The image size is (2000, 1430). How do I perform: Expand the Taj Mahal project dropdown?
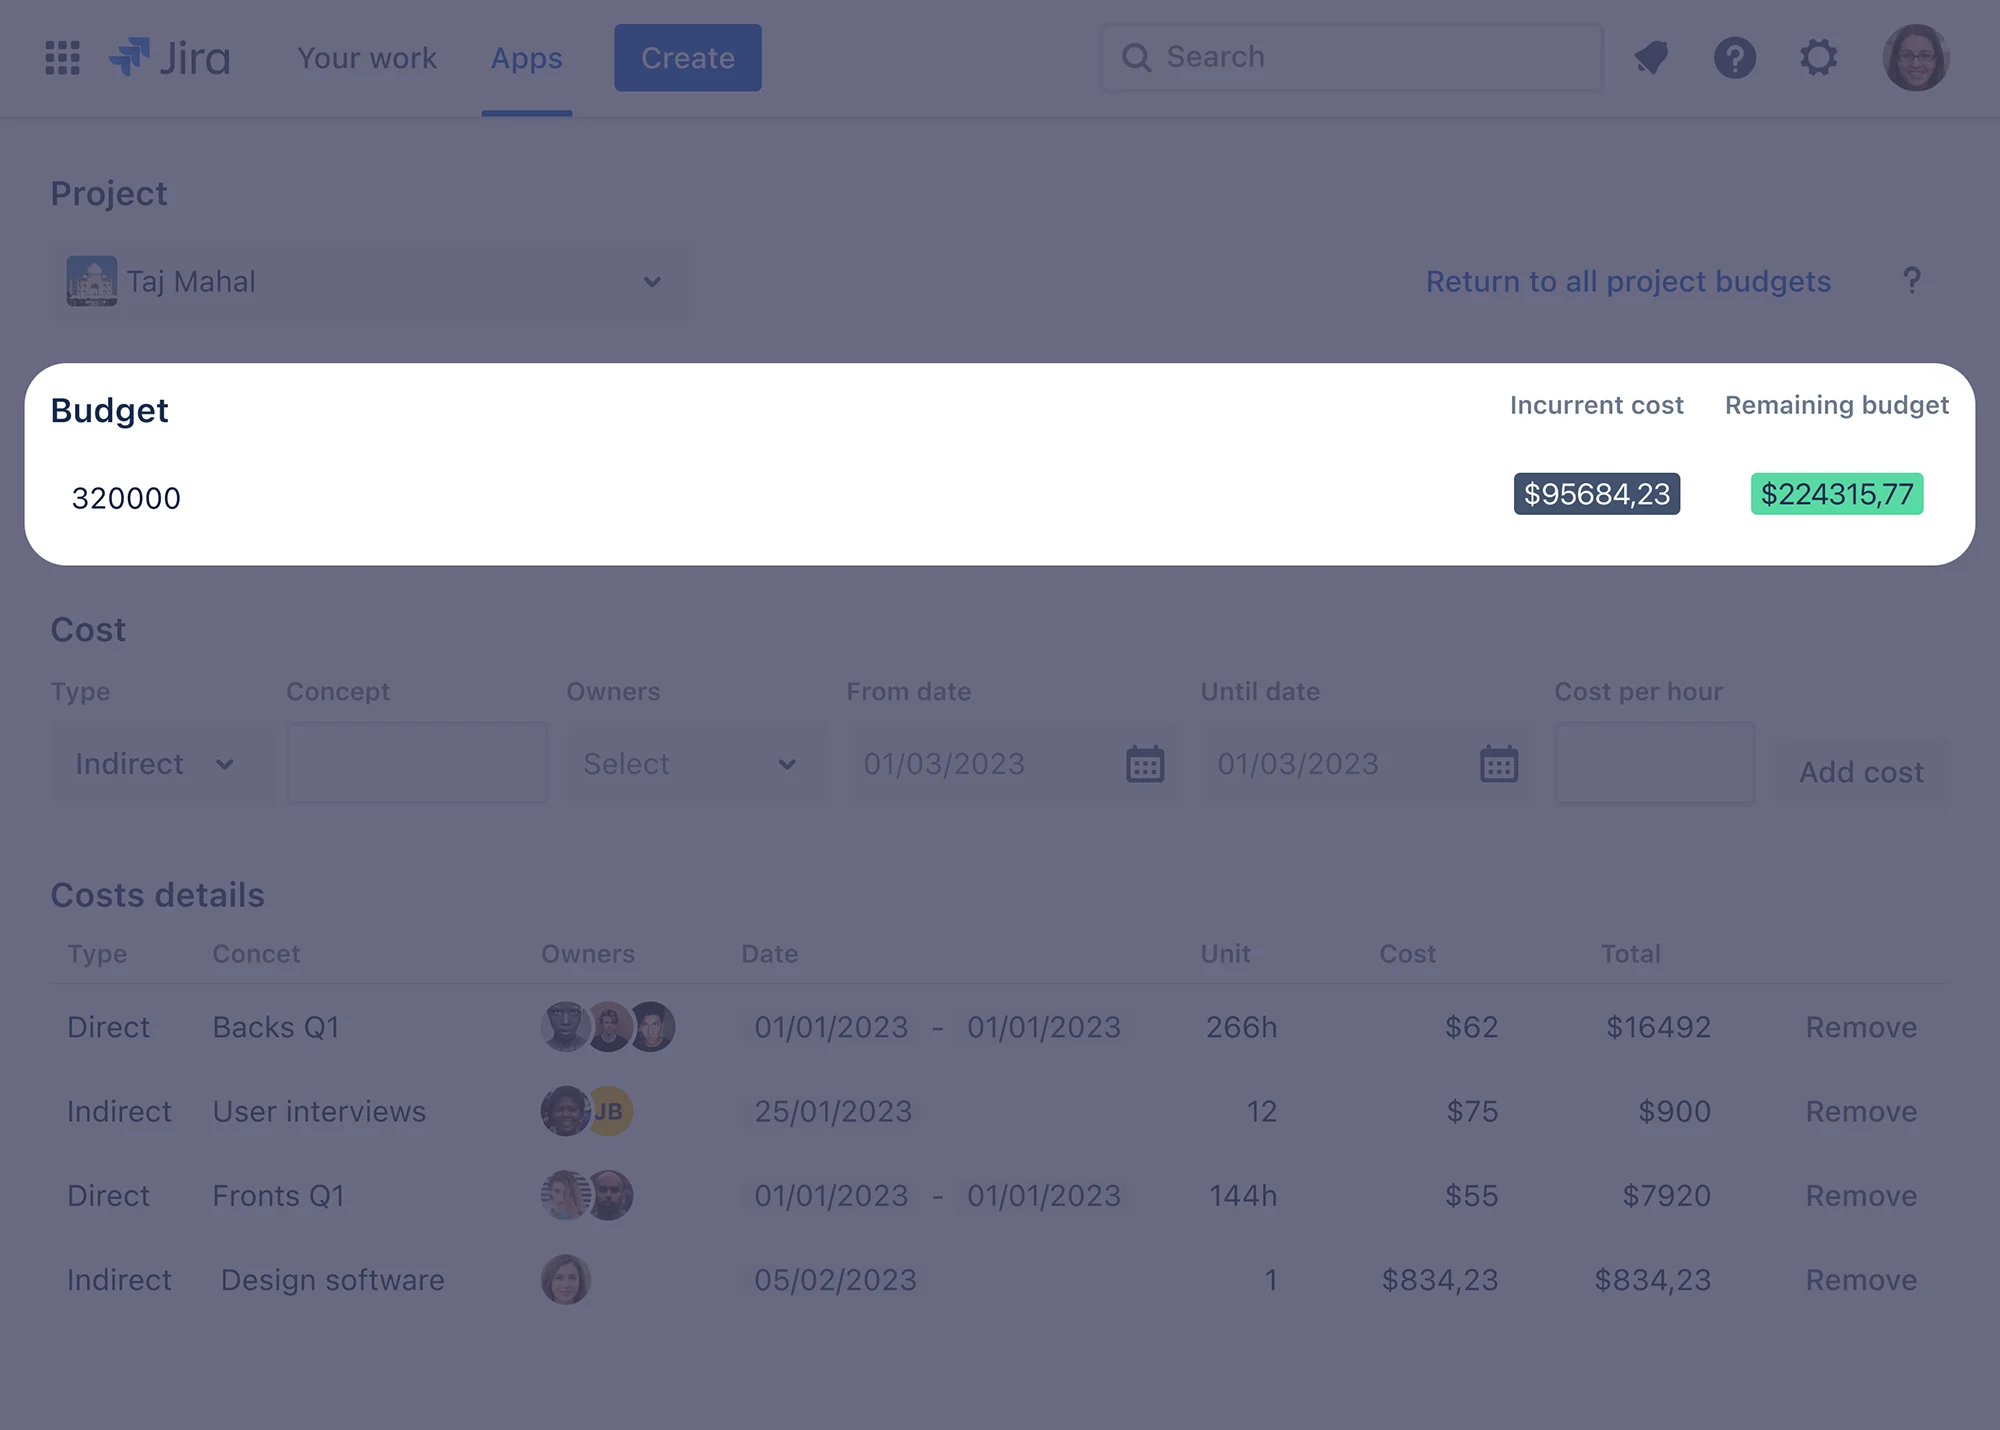click(370, 281)
